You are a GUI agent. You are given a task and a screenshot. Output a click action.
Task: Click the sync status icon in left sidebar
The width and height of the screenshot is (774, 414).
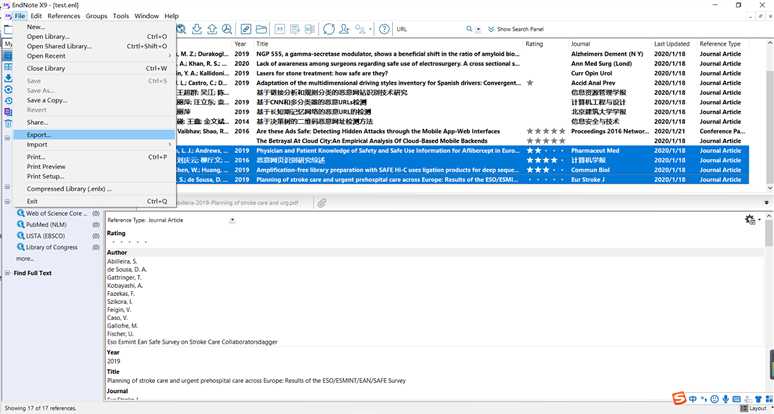pyautogui.click(x=8, y=89)
